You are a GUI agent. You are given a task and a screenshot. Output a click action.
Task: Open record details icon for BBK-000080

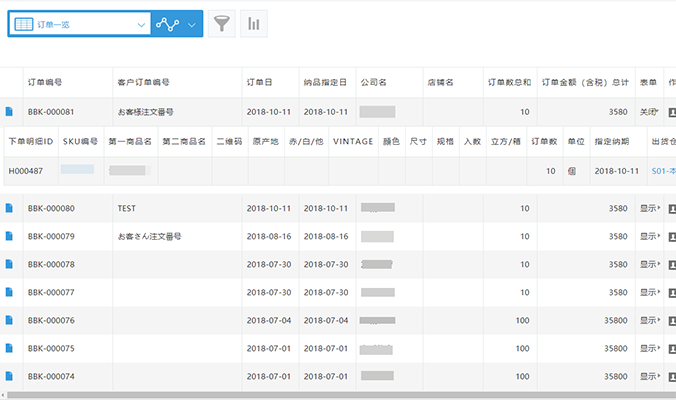pyautogui.click(x=9, y=208)
